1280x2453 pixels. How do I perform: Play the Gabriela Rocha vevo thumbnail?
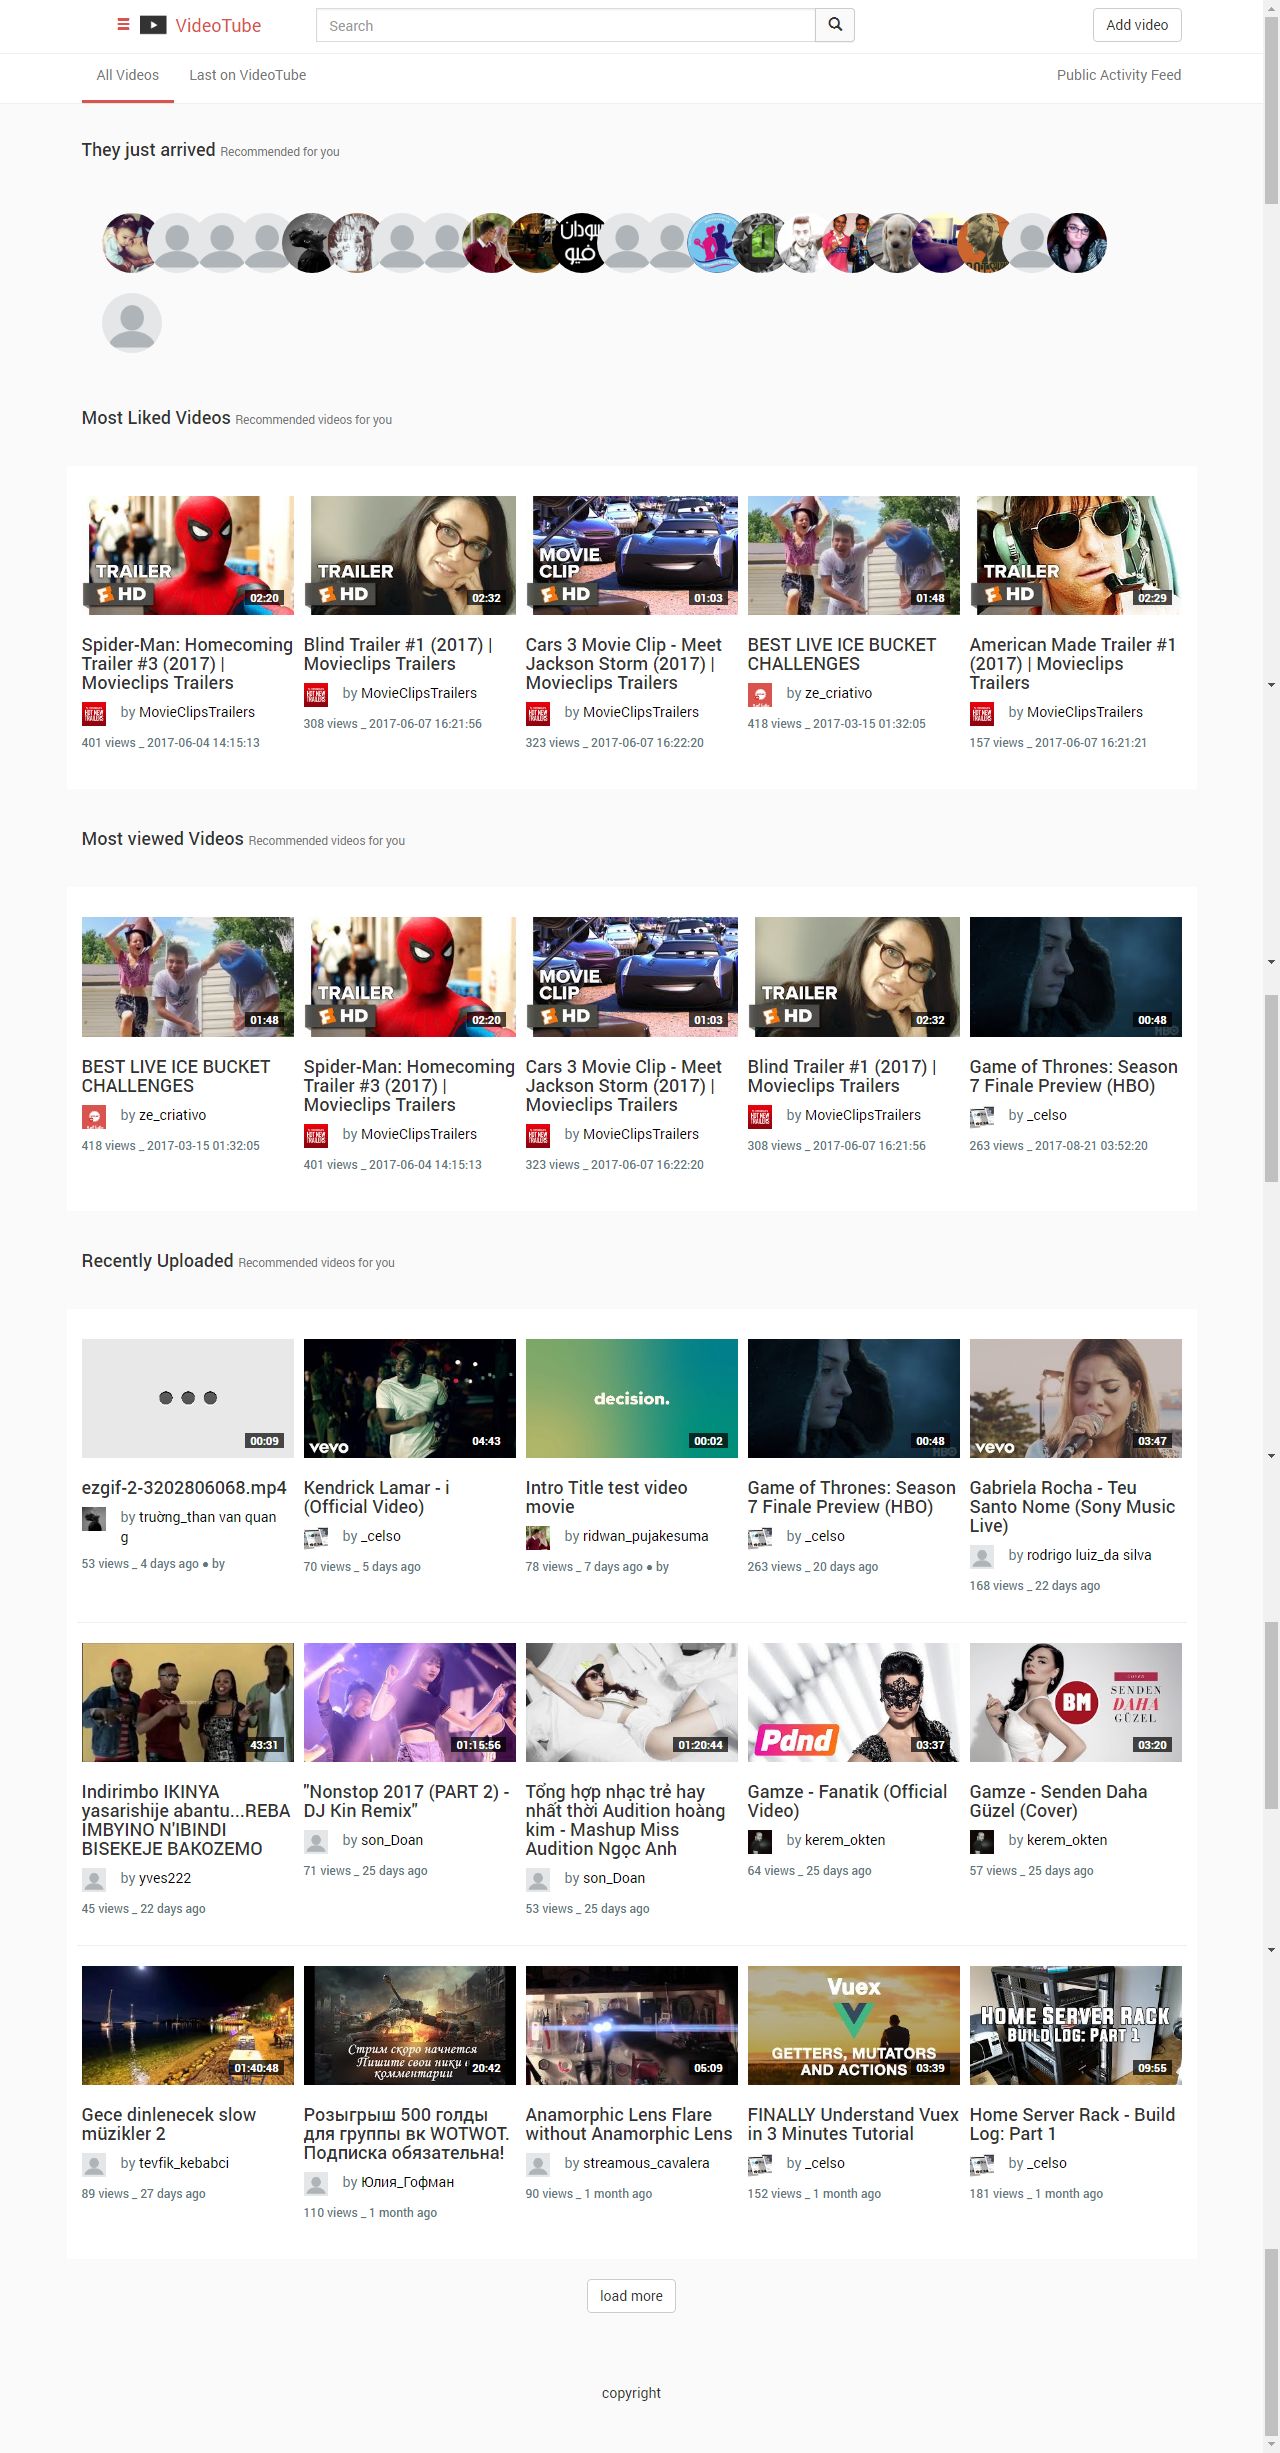(x=1076, y=1398)
